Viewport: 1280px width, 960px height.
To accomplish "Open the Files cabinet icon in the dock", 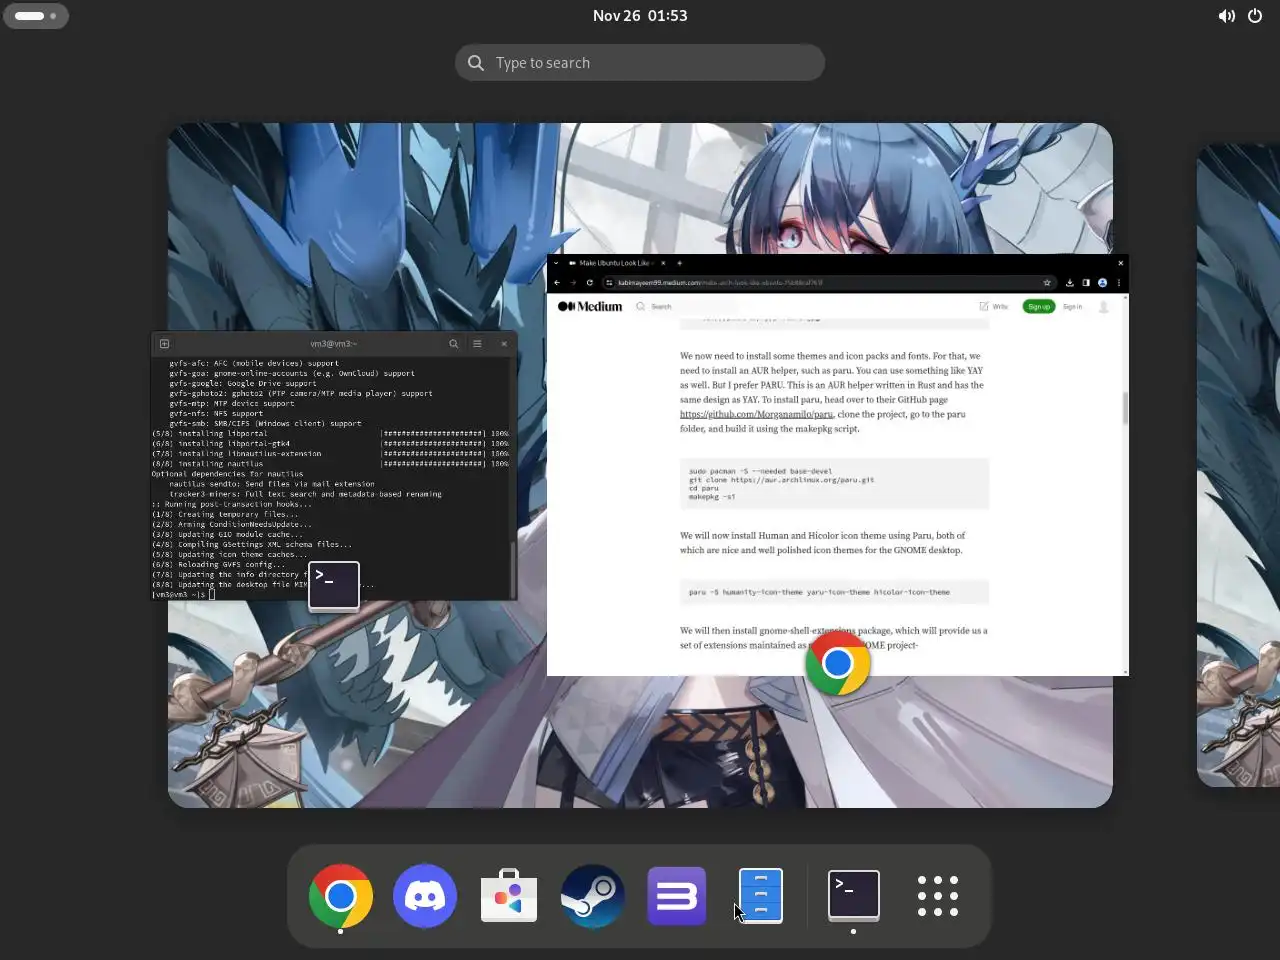I will point(761,896).
